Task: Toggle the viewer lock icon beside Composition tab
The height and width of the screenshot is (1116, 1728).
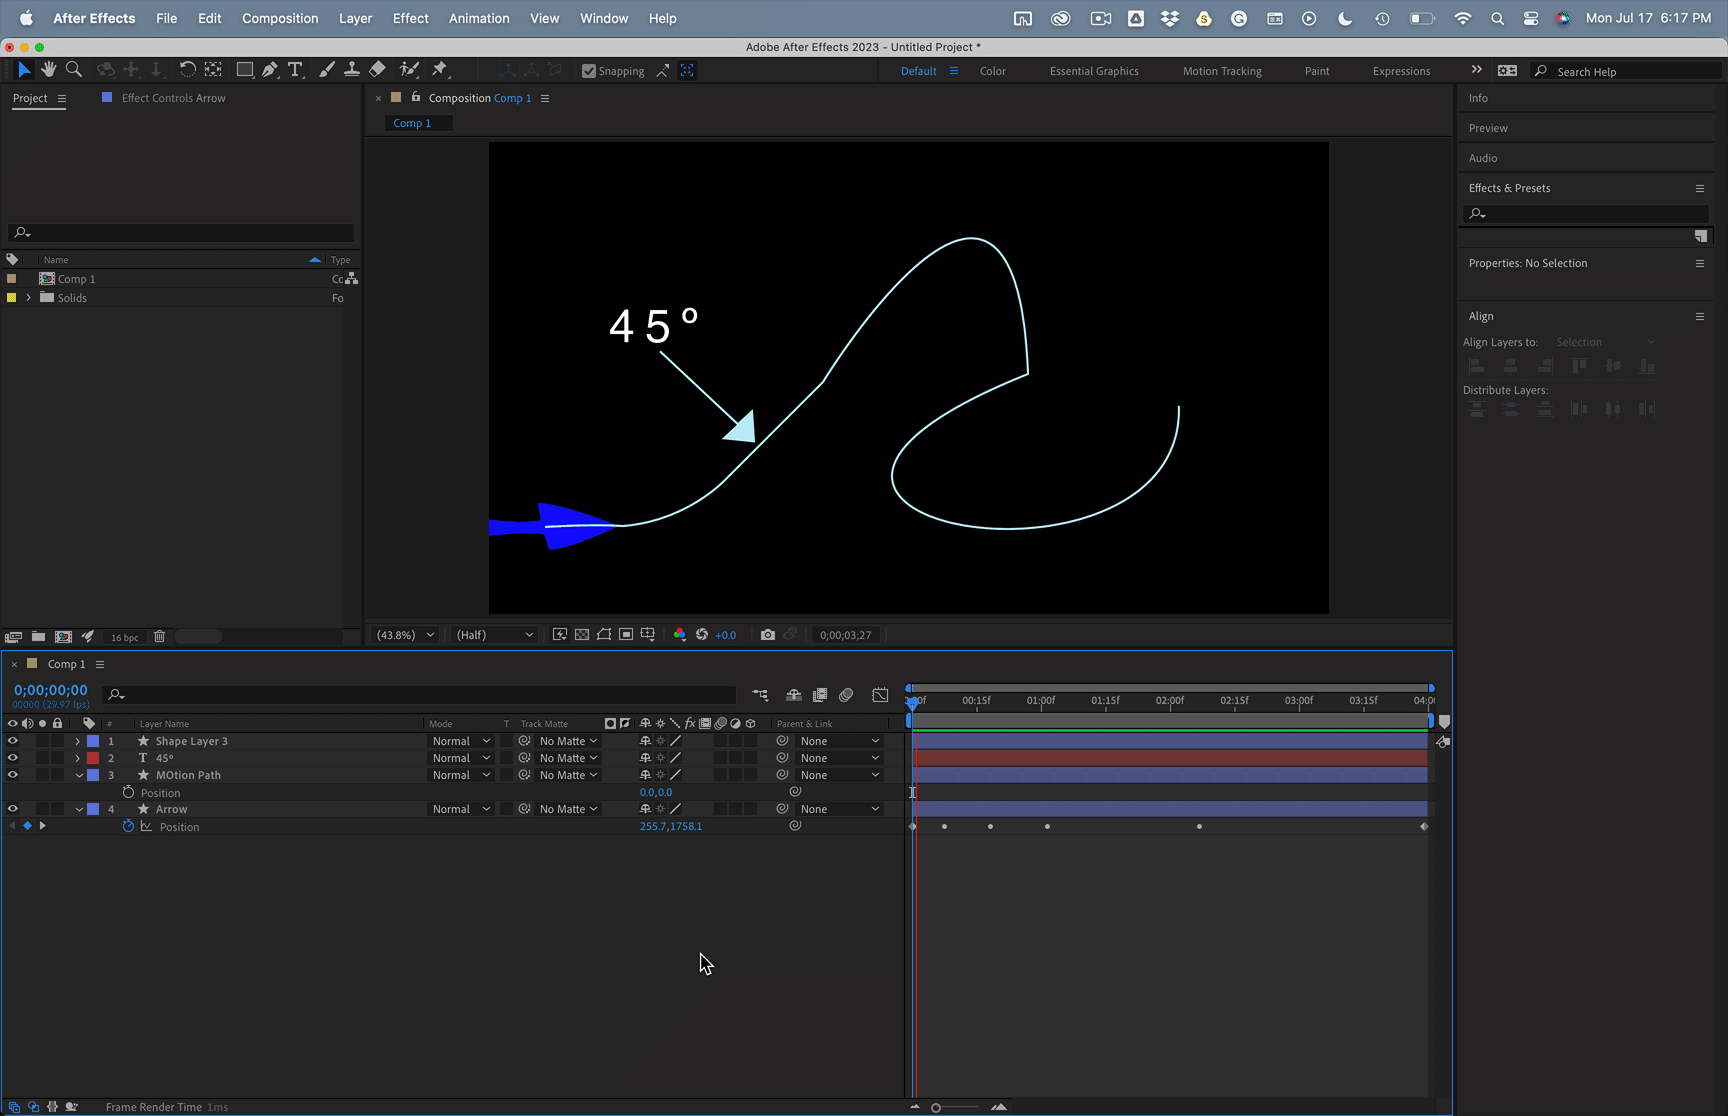Action: pyautogui.click(x=416, y=98)
